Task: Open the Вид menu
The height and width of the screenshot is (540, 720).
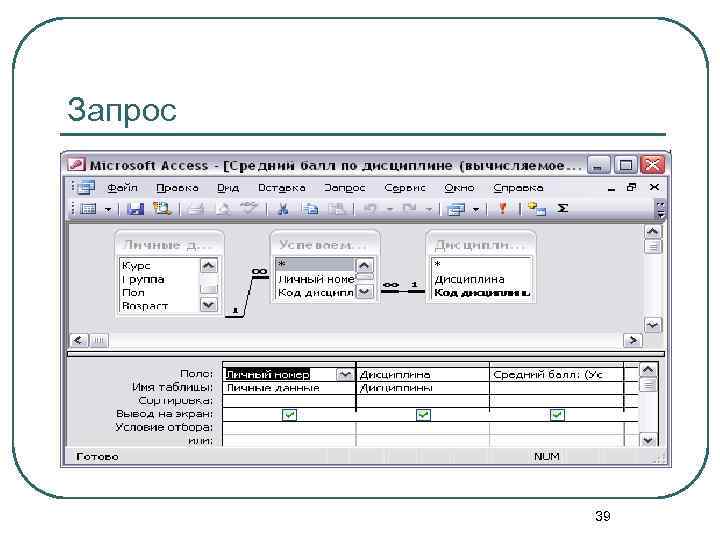Action: click(x=228, y=188)
